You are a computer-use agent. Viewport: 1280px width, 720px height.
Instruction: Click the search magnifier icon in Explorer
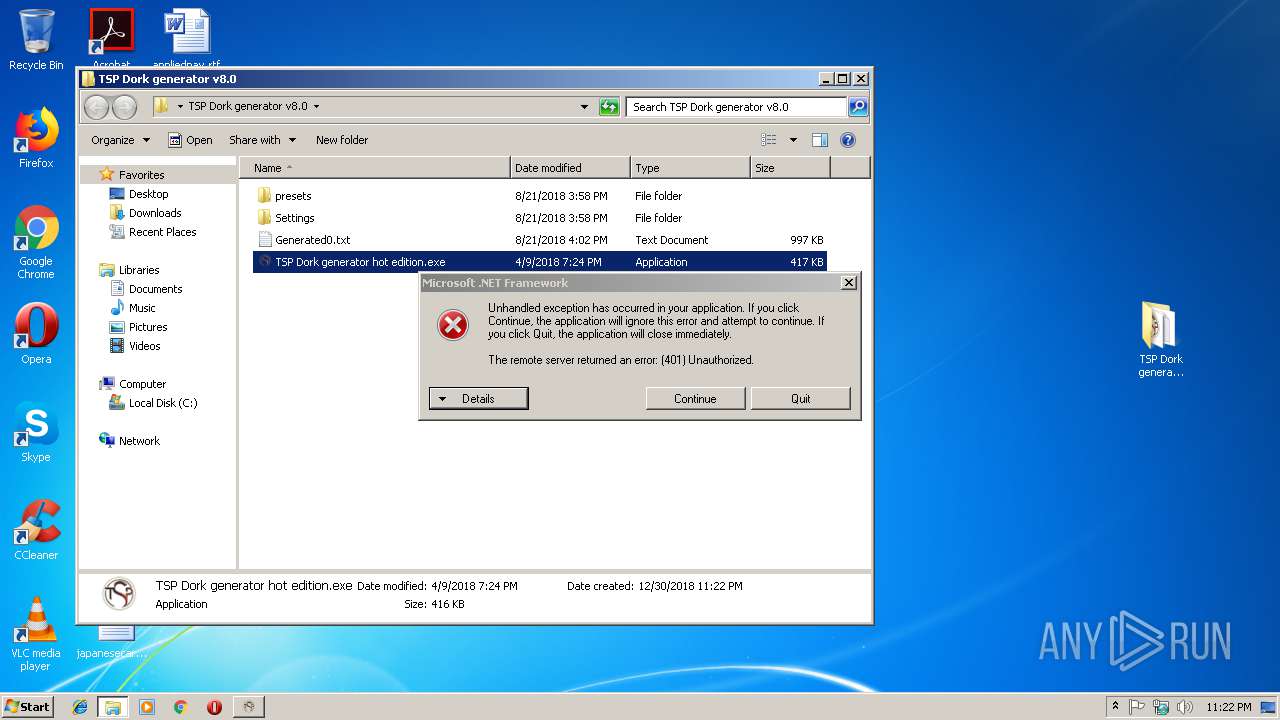858,107
